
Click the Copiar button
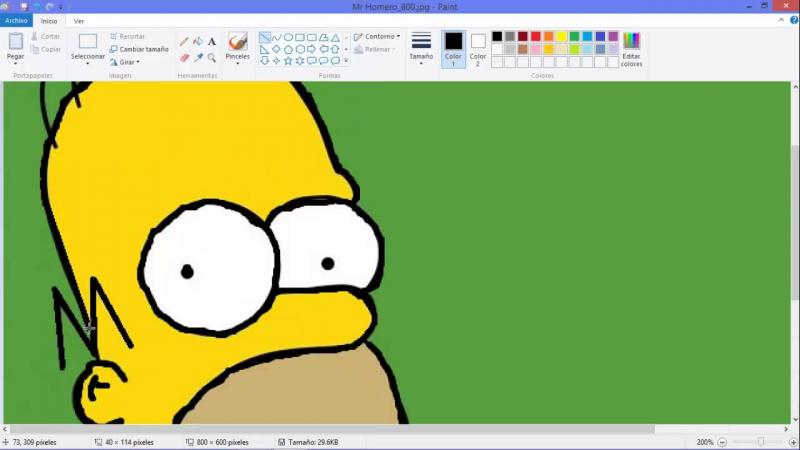click(45, 49)
